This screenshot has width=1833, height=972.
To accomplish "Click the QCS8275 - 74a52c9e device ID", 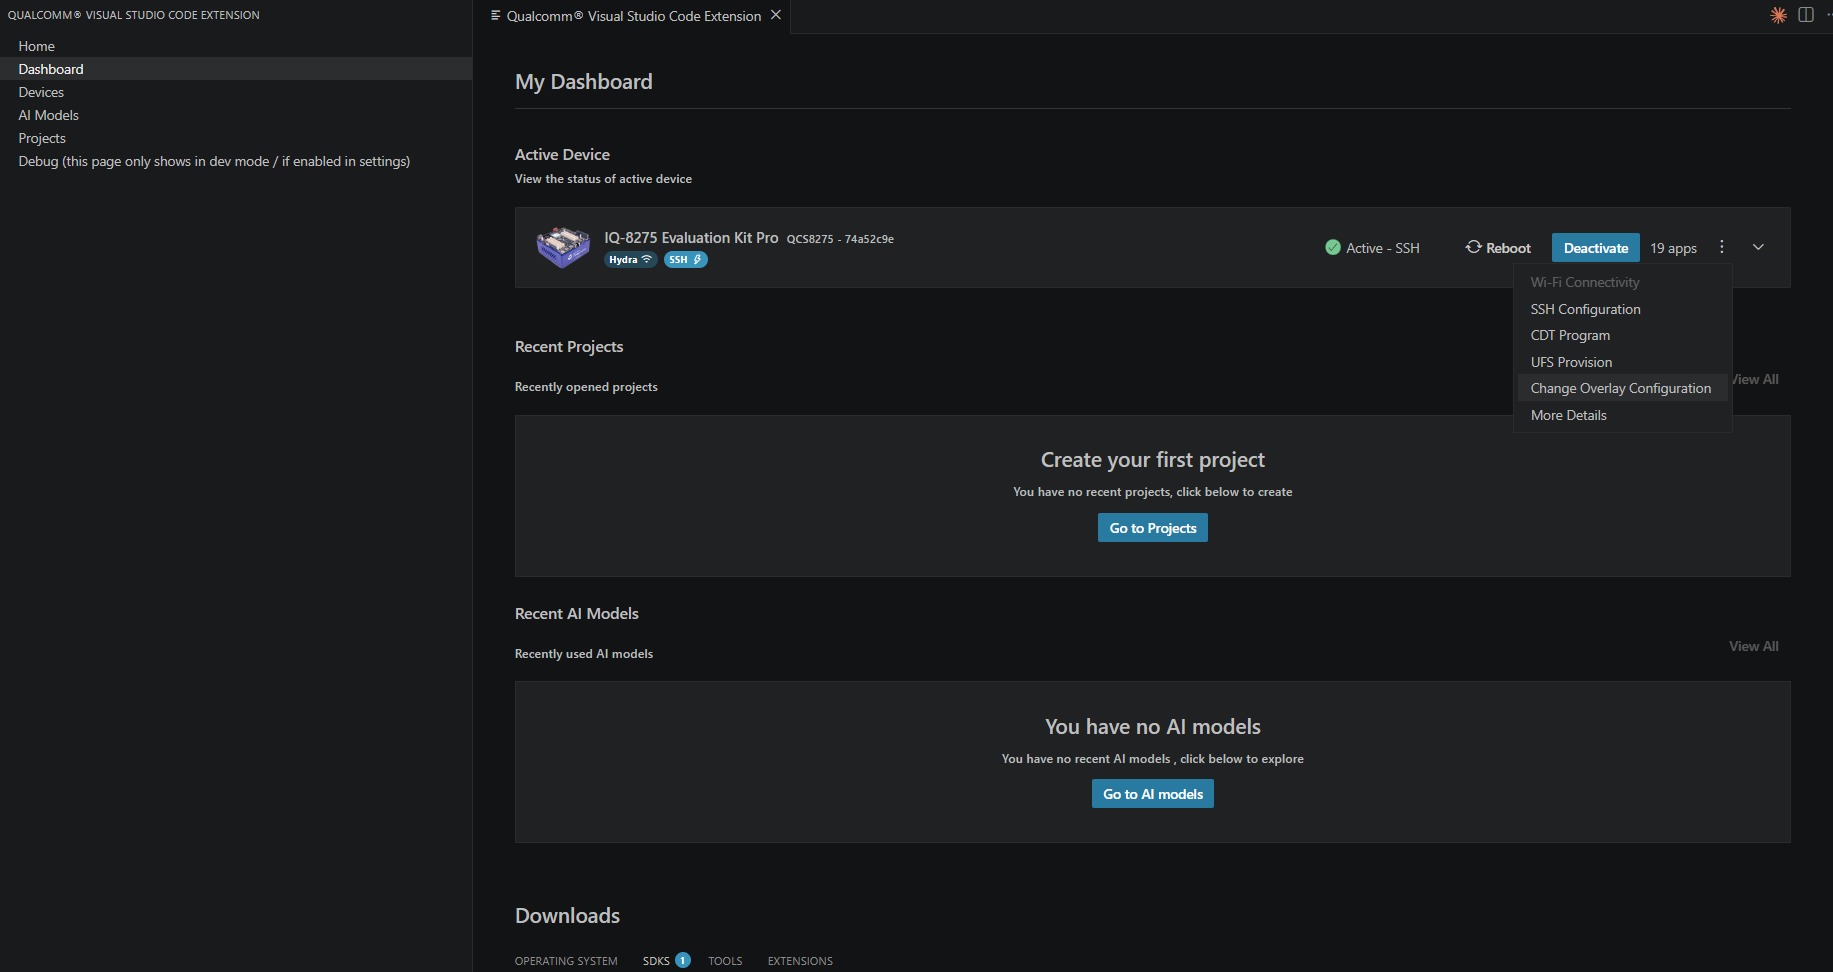I will [x=840, y=239].
